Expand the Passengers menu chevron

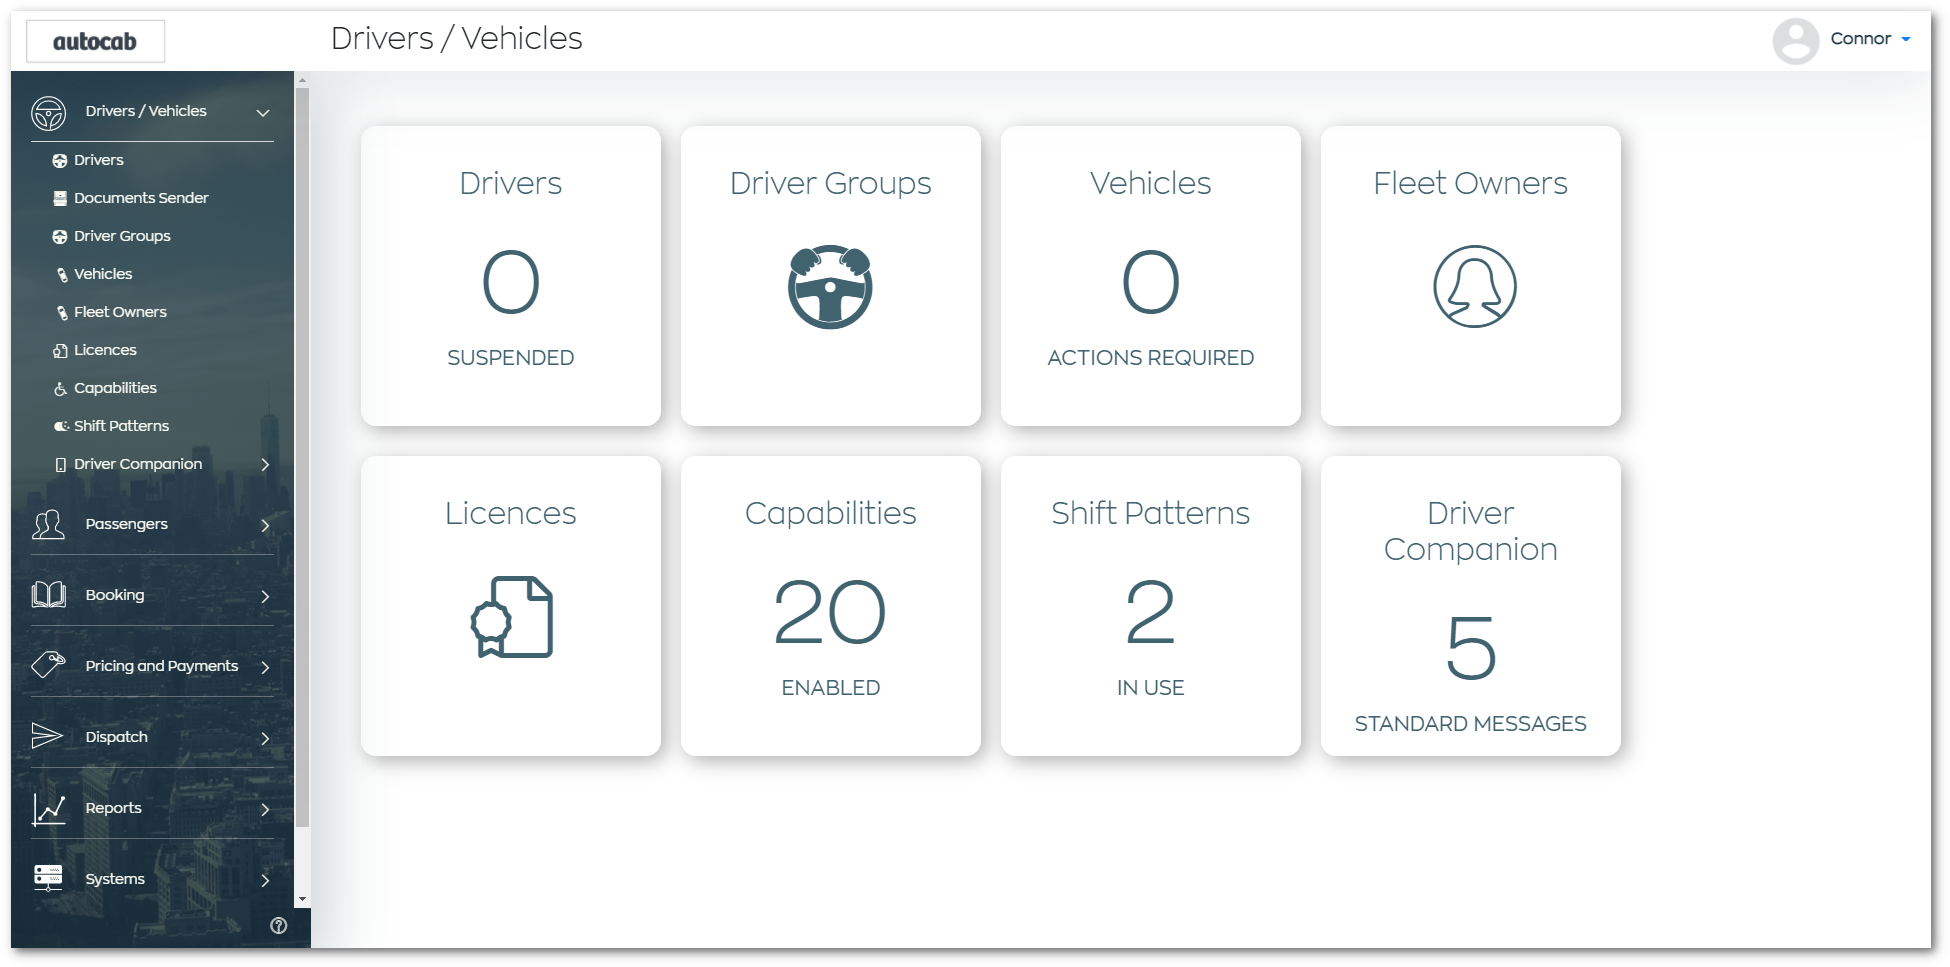265,525
